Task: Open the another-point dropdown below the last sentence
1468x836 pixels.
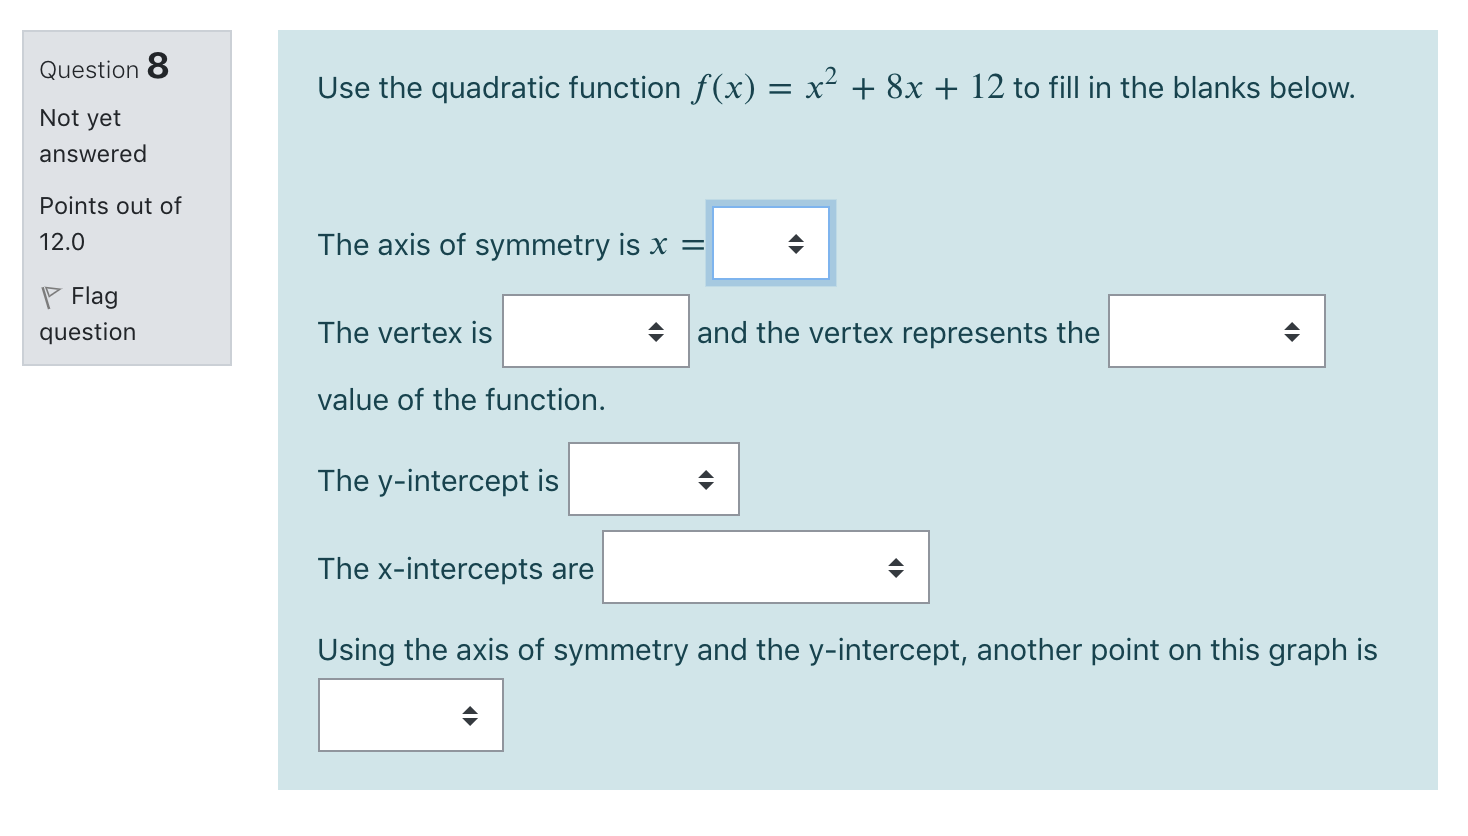Action: tap(410, 715)
